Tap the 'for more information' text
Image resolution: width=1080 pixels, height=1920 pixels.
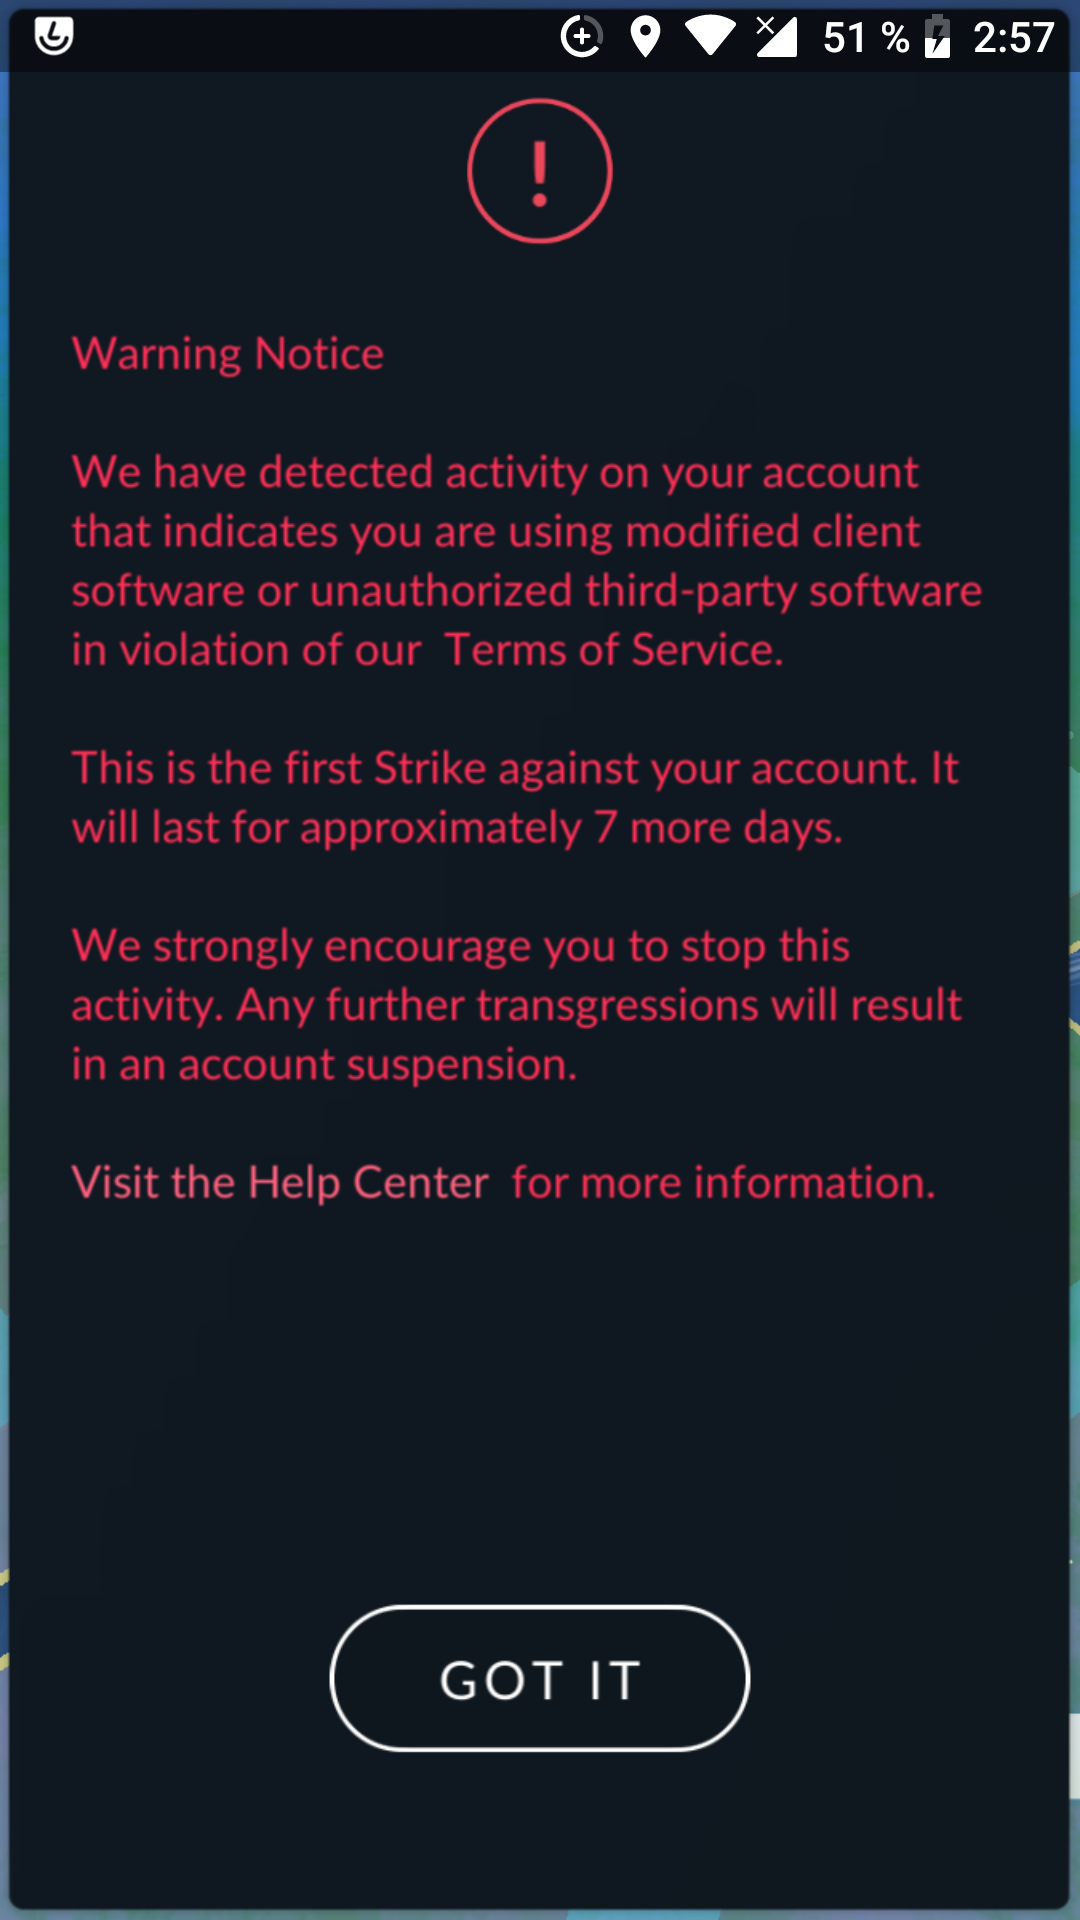pyautogui.click(x=724, y=1183)
